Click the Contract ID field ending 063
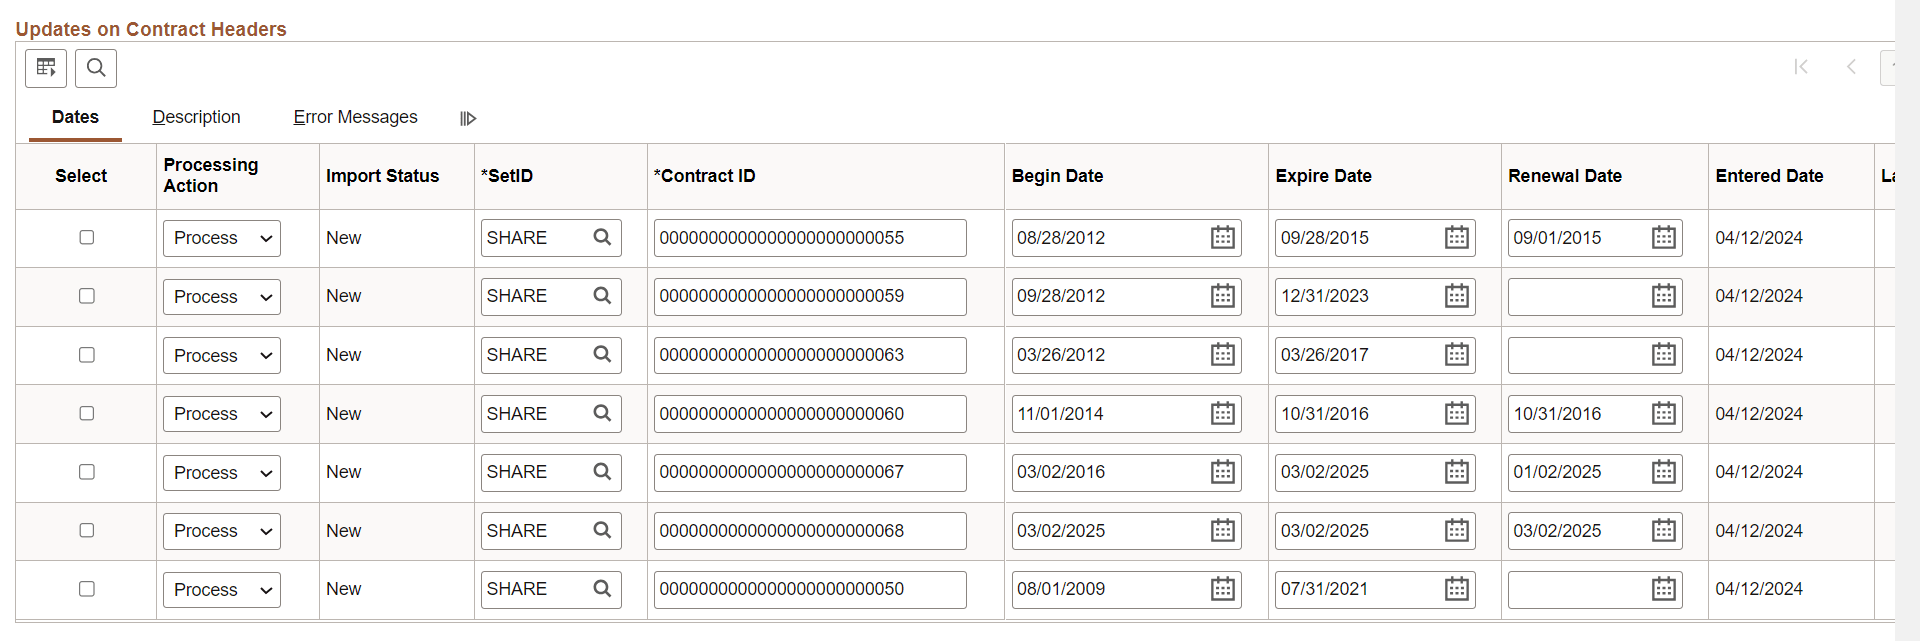 [x=810, y=355]
